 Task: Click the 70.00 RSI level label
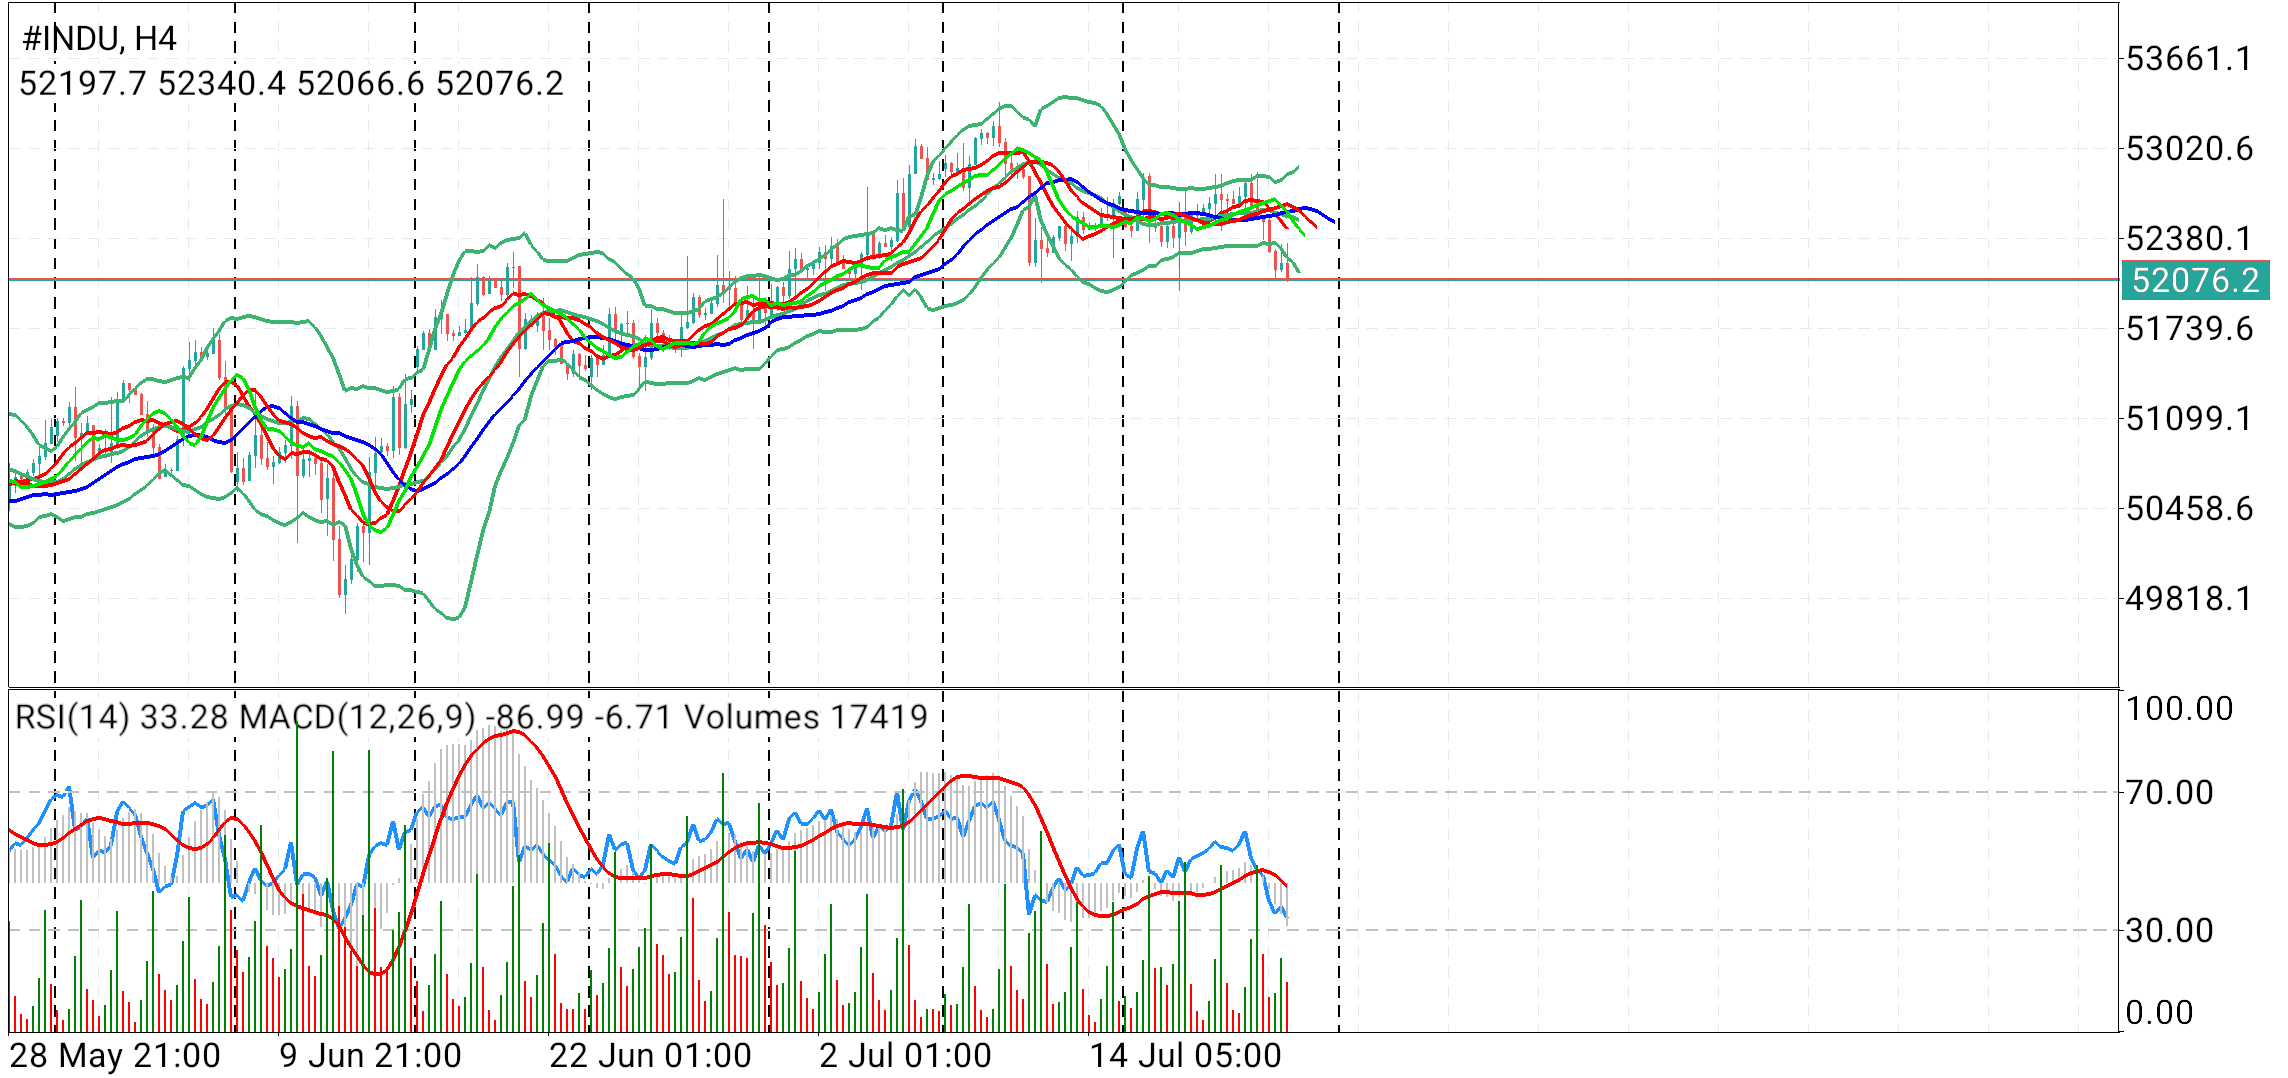(2169, 793)
